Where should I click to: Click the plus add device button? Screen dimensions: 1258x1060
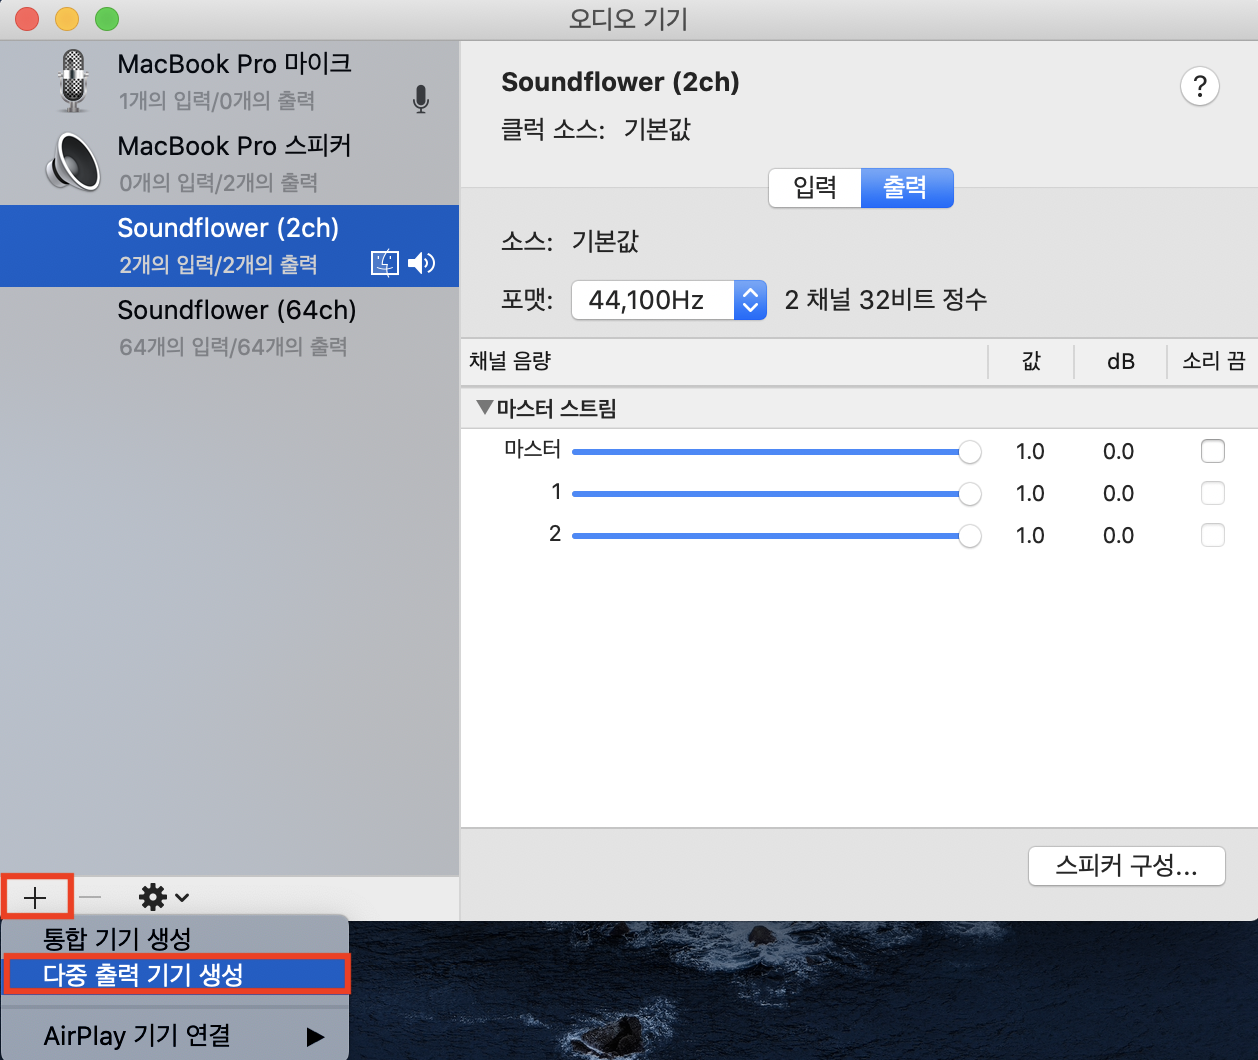(x=36, y=897)
